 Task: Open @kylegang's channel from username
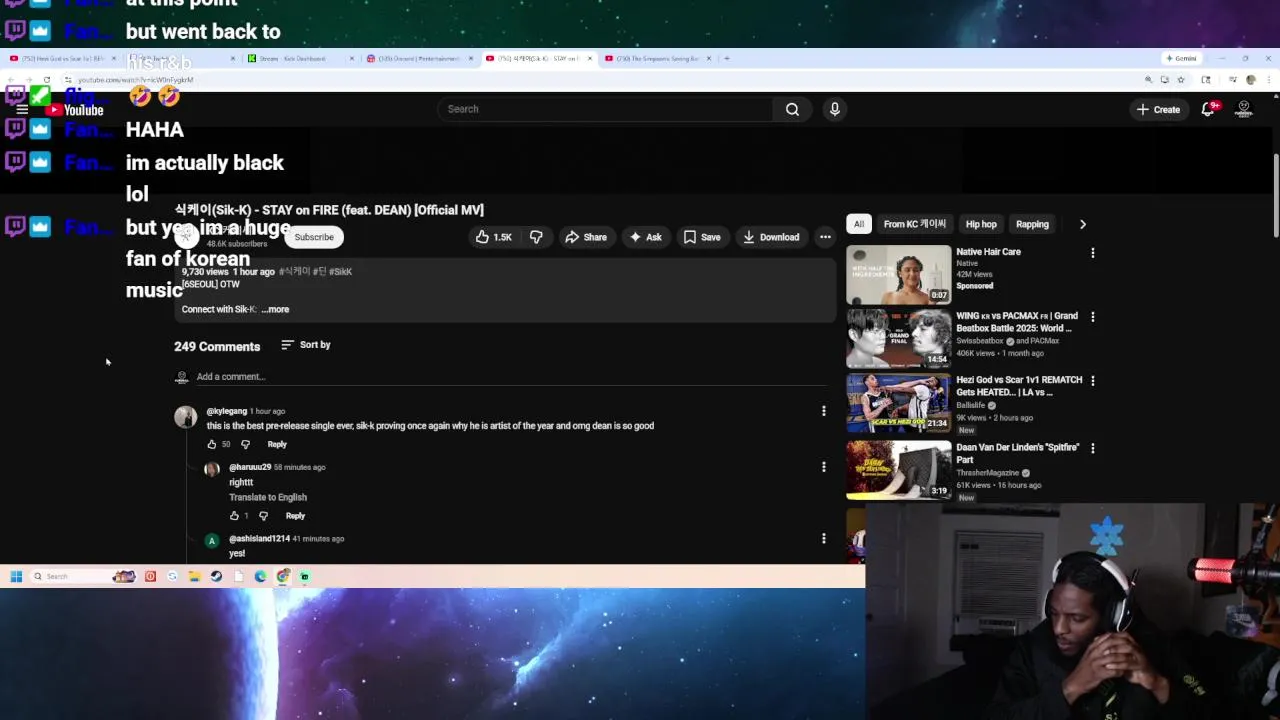(226, 411)
